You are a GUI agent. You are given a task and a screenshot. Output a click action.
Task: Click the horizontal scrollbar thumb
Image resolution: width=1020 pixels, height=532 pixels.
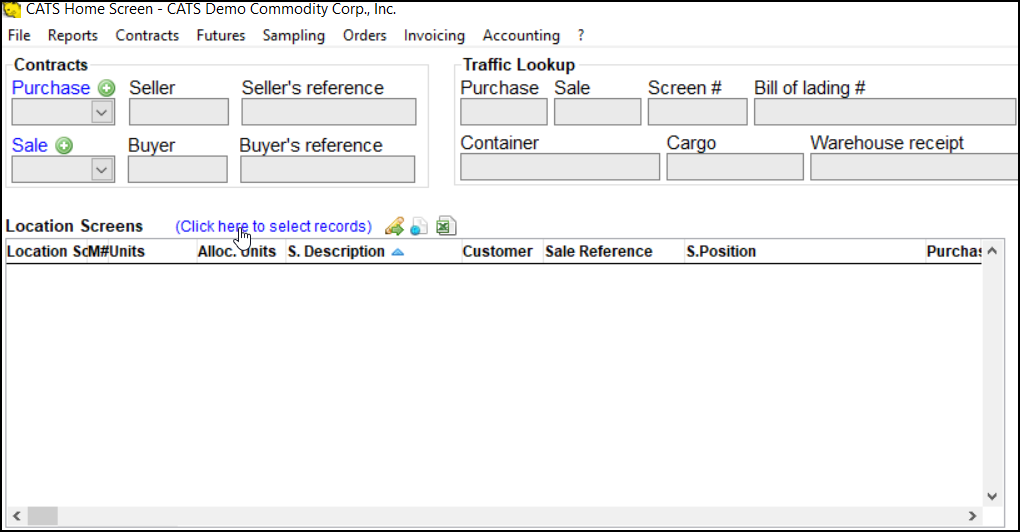point(43,516)
